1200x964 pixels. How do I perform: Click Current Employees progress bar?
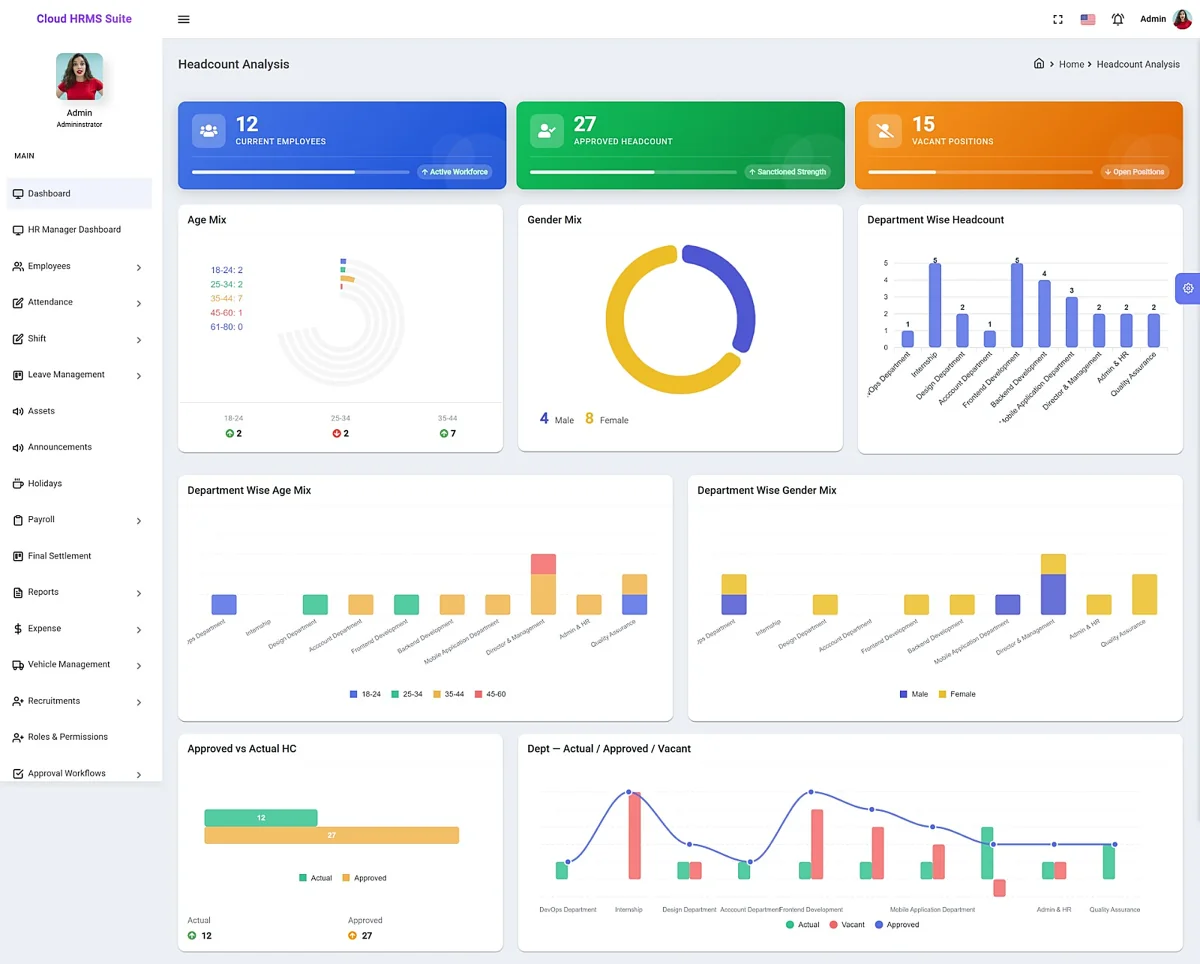point(301,172)
